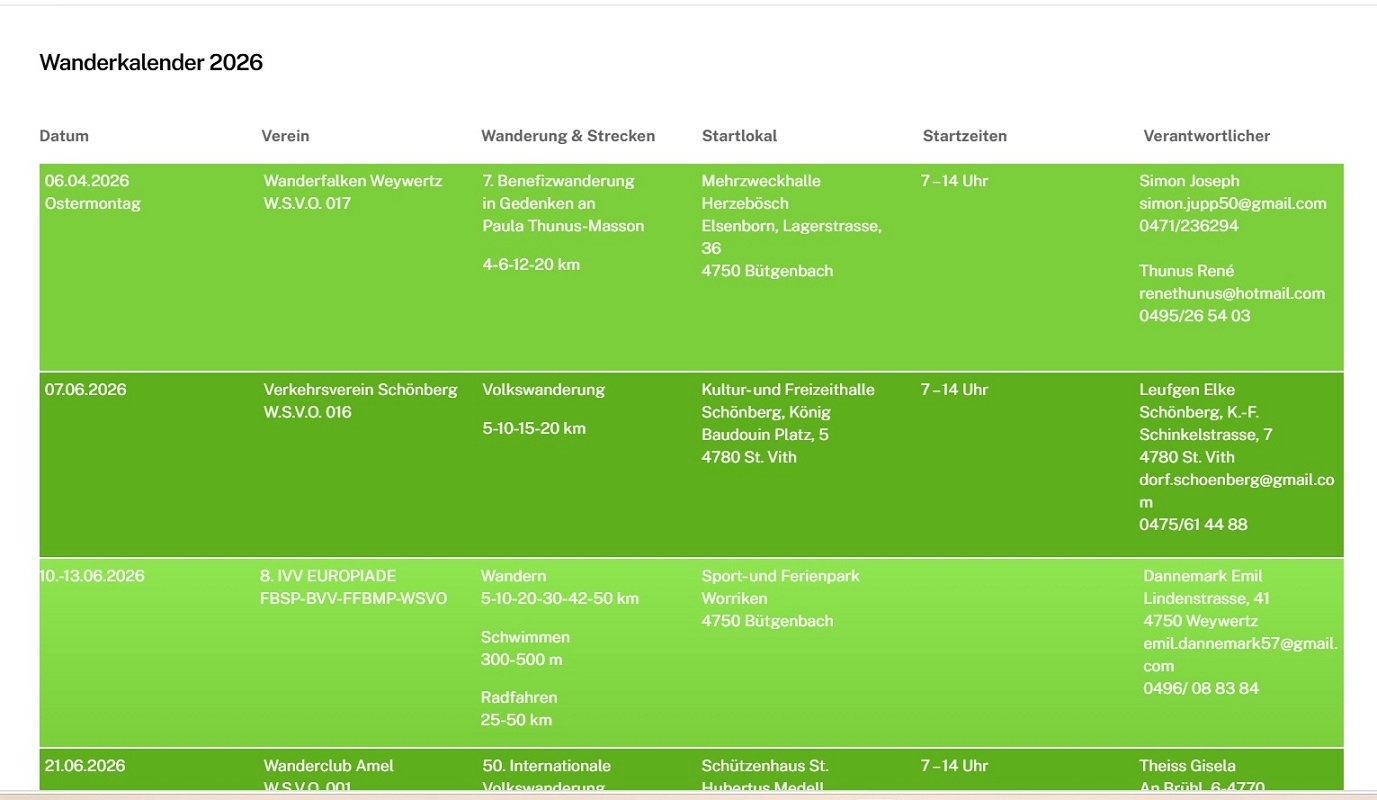Click the date 10.-13.06.2026
The width and height of the screenshot is (1377, 800).
pyautogui.click(x=92, y=576)
